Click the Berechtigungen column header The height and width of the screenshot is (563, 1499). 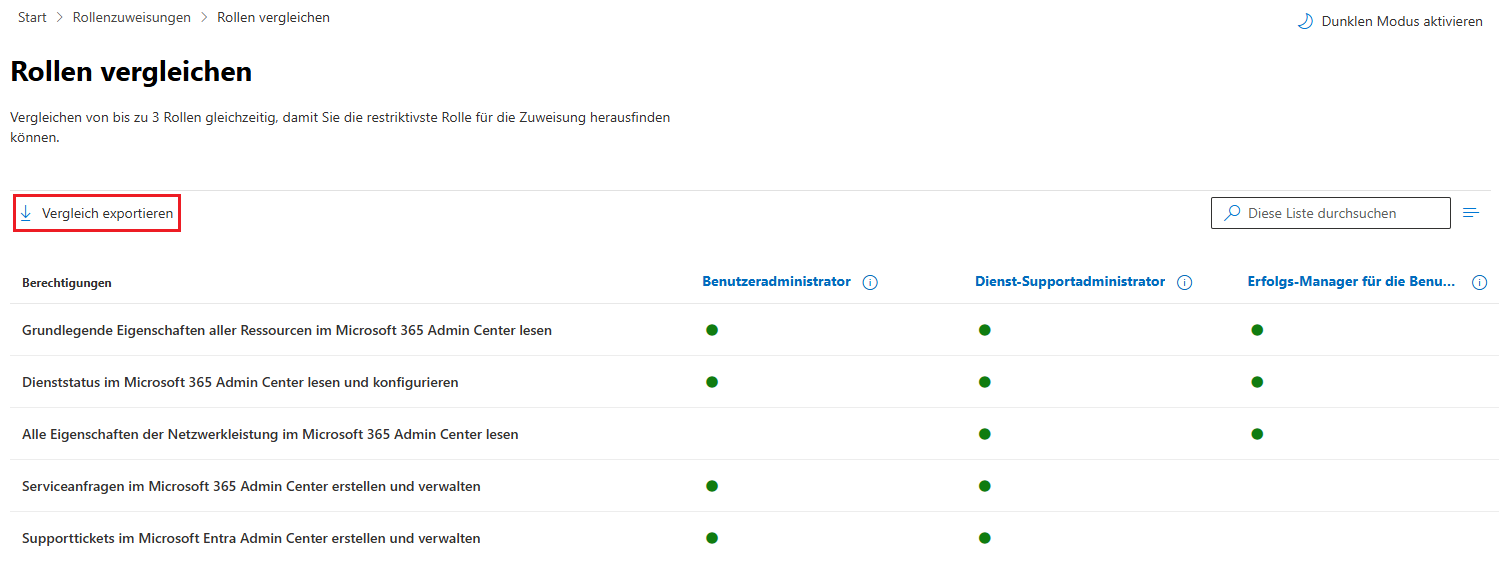[67, 283]
